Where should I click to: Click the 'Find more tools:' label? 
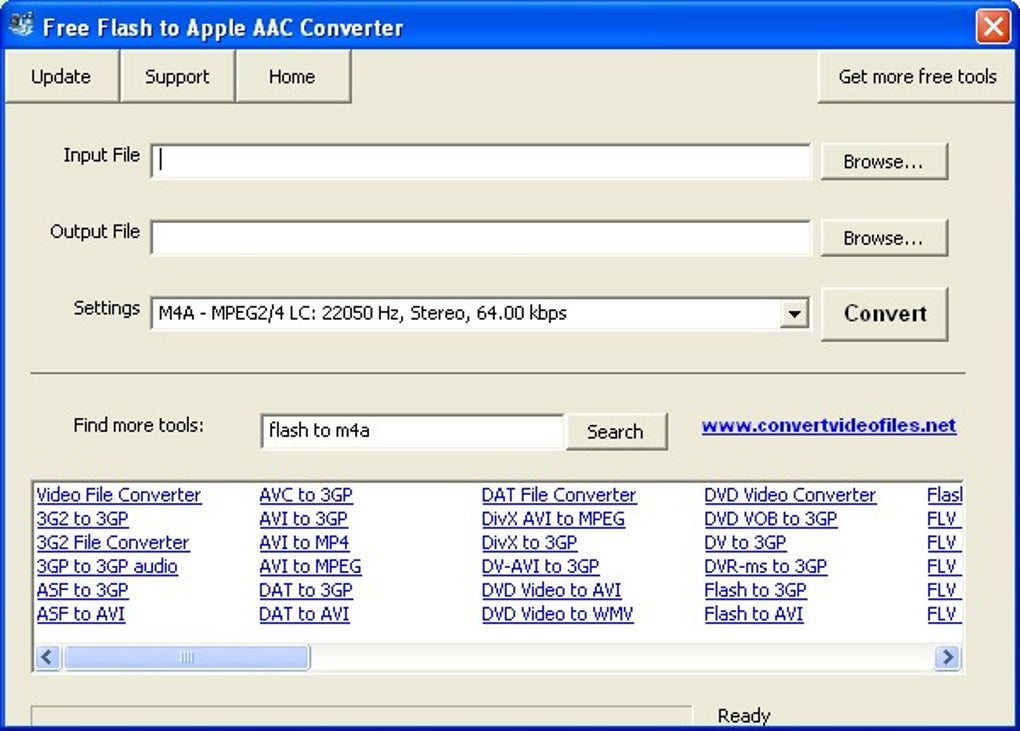(139, 425)
